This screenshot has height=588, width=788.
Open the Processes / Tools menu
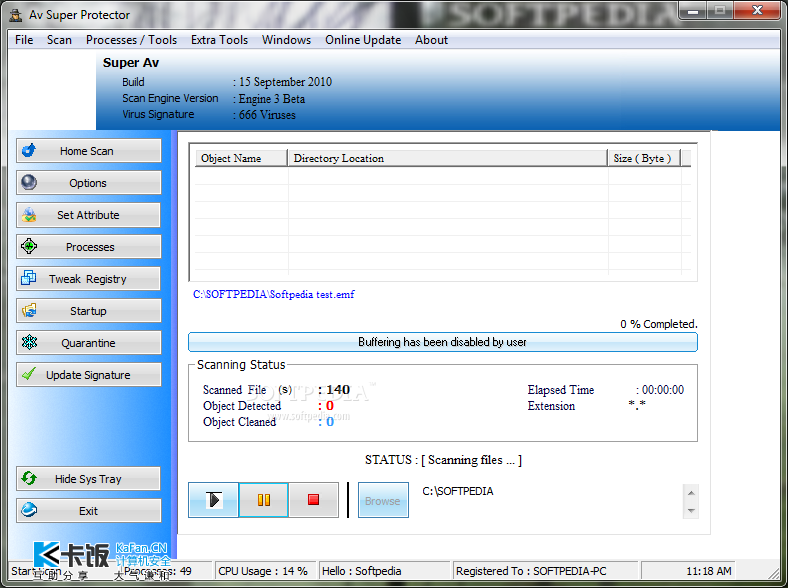(131, 40)
